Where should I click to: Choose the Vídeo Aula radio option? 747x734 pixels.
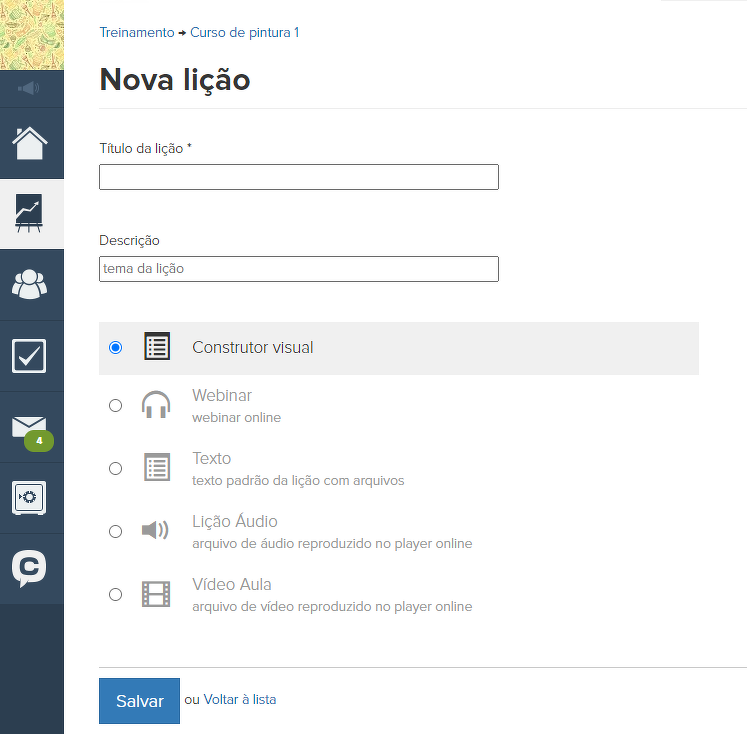[x=116, y=594]
